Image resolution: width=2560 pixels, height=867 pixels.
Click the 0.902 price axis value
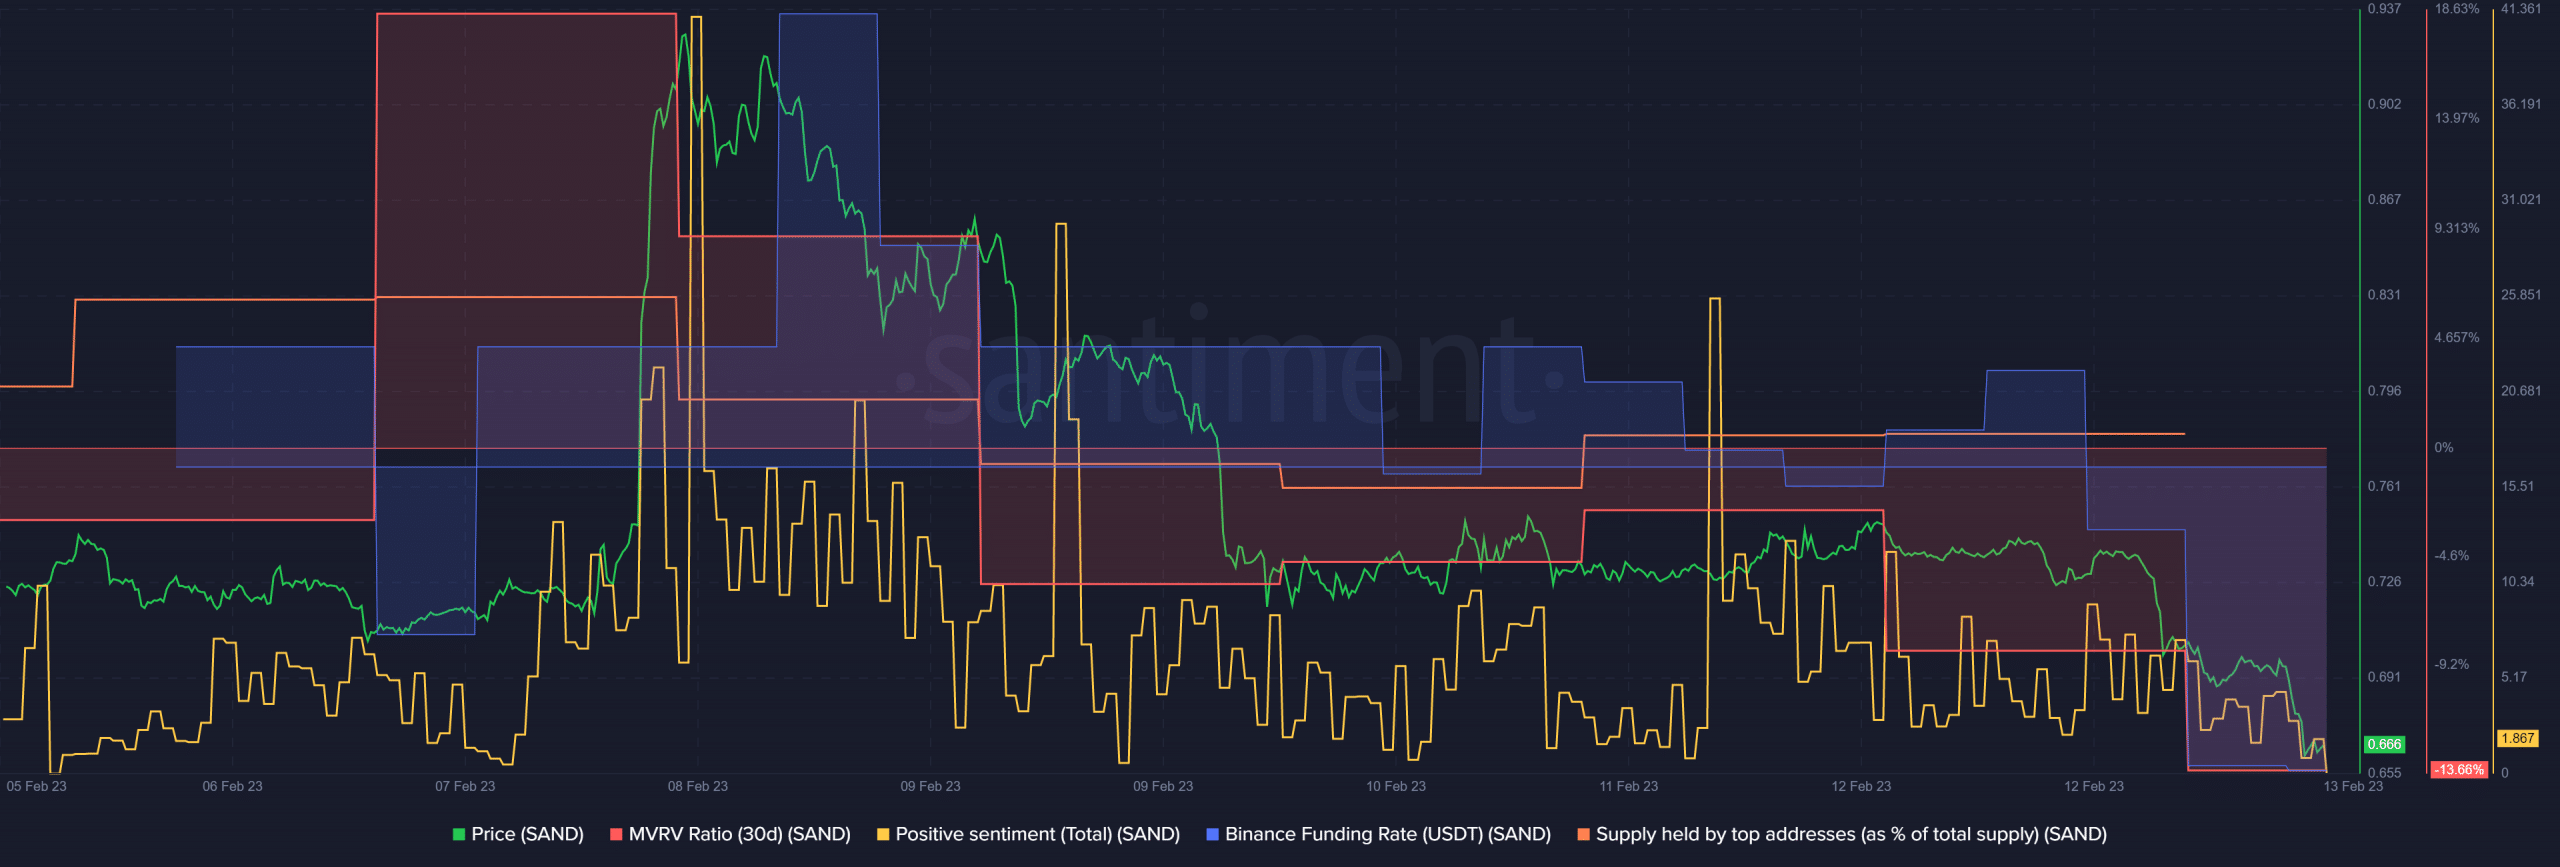tap(2384, 104)
